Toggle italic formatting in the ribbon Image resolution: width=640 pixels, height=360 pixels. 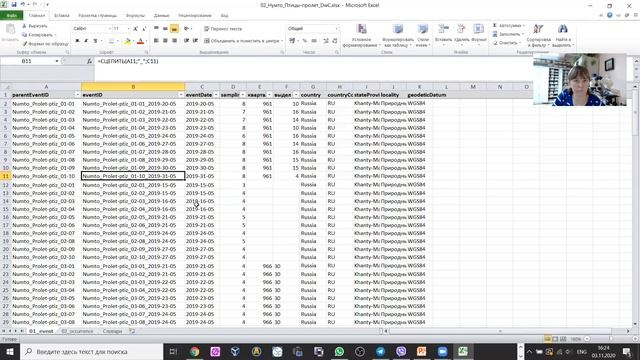point(86,41)
